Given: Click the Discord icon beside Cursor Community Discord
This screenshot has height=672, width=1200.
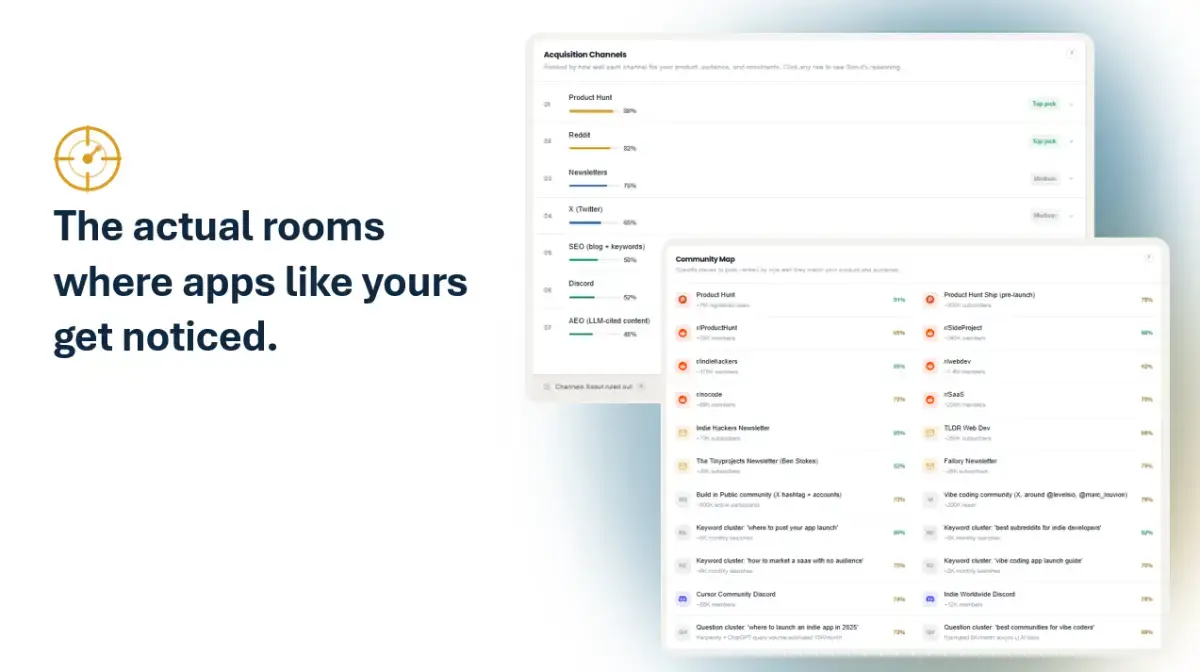Looking at the screenshot, I should [683, 599].
